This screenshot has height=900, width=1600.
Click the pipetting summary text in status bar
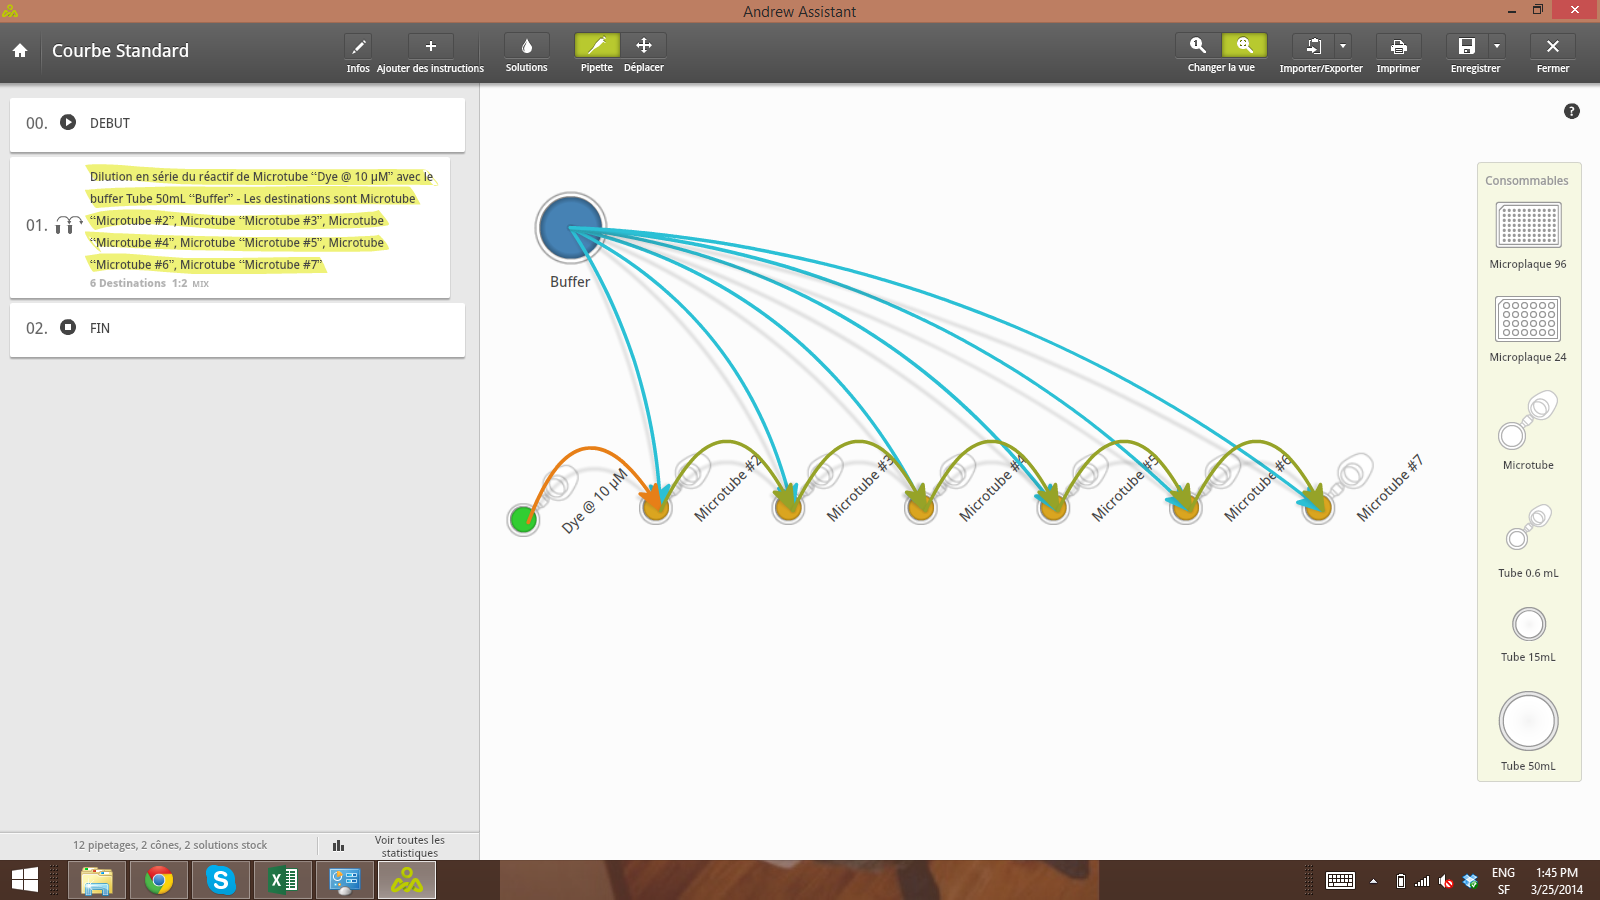pyautogui.click(x=170, y=845)
